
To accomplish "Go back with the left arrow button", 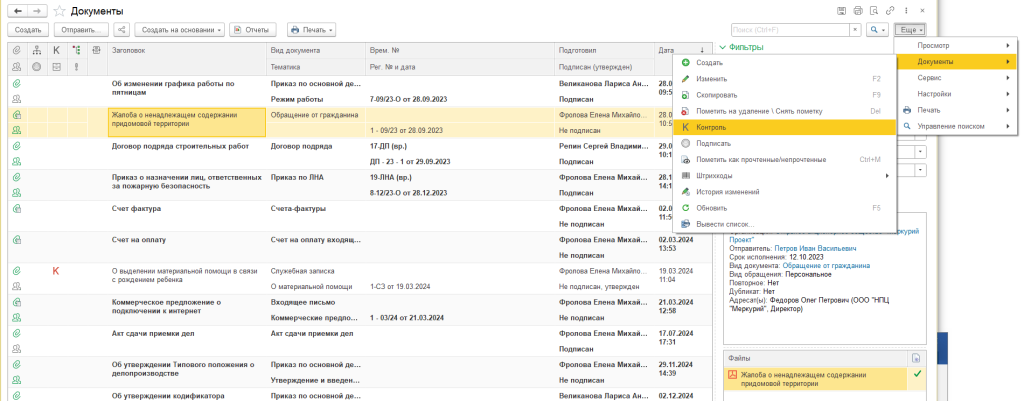I will (x=18, y=10).
